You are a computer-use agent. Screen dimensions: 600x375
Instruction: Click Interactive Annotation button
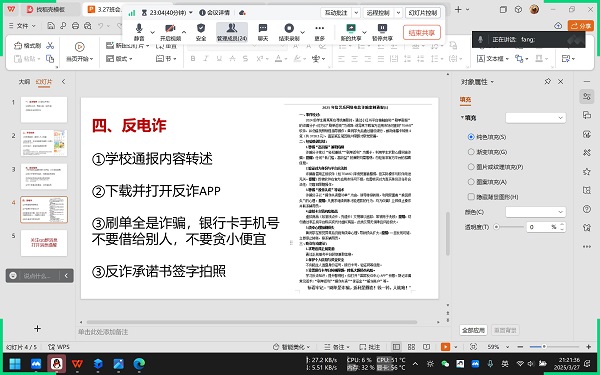(x=336, y=13)
